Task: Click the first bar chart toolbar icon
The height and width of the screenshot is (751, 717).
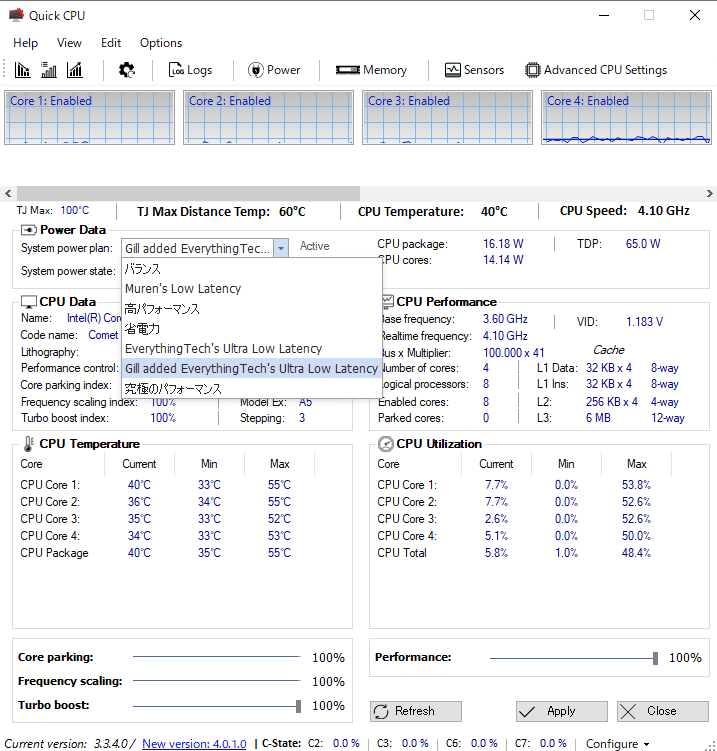Action: pyautogui.click(x=22, y=70)
